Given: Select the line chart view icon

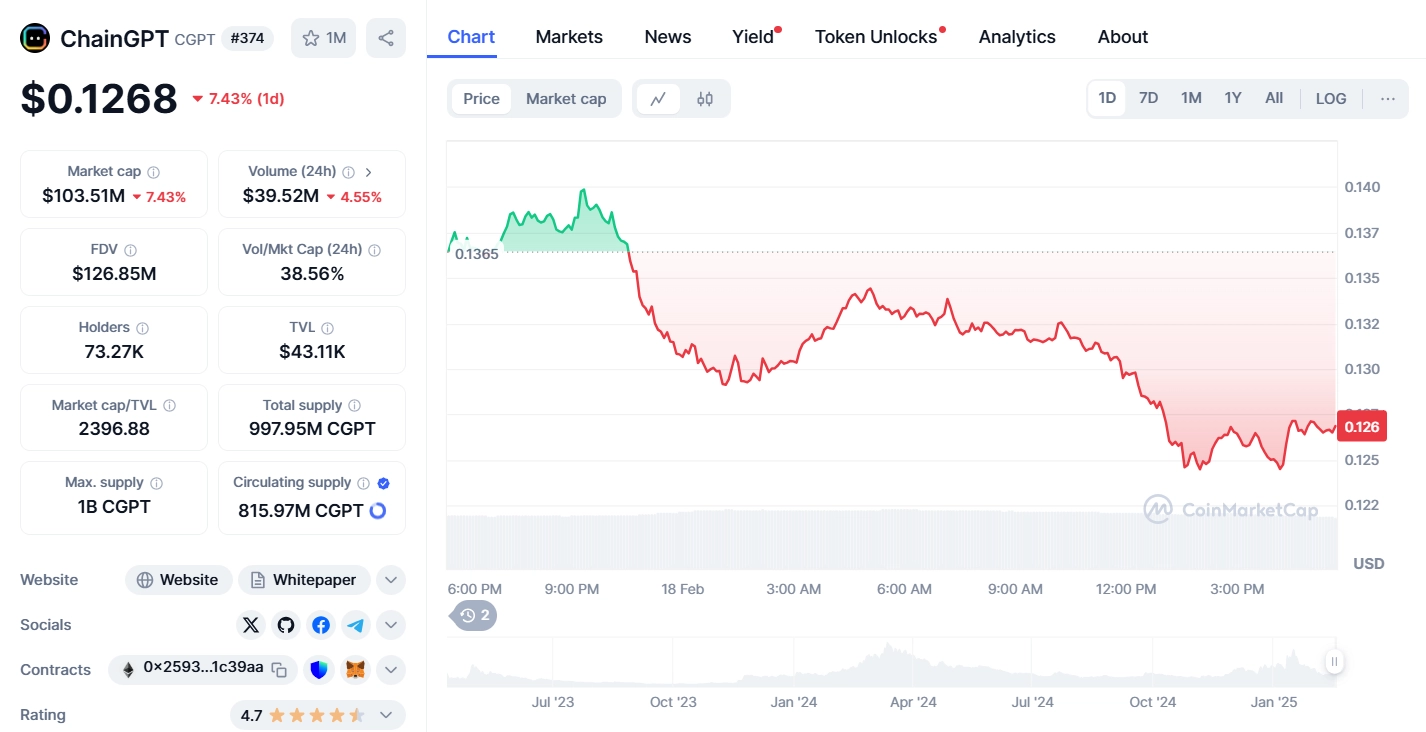Looking at the screenshot, I should tap(658, 99).
